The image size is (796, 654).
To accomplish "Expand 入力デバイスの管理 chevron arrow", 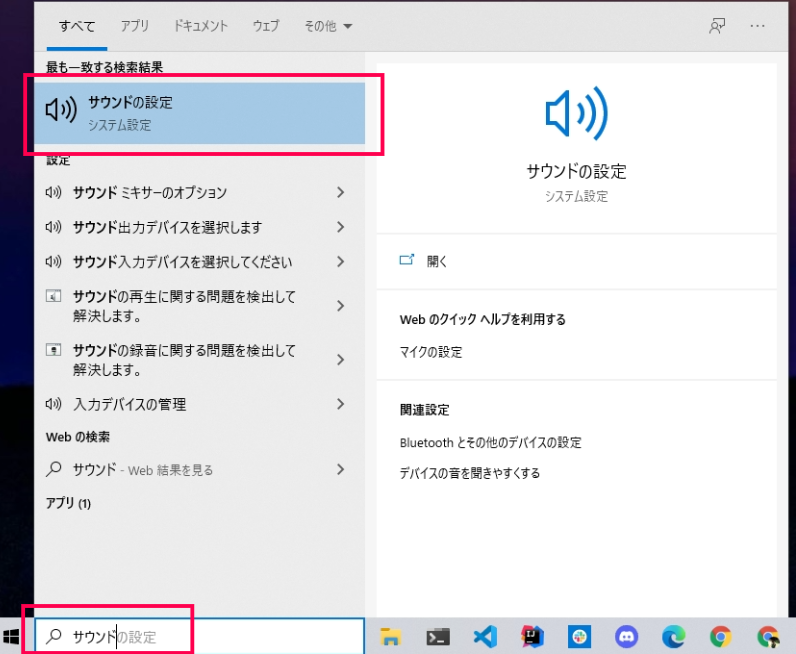I will tap(341, 404).
